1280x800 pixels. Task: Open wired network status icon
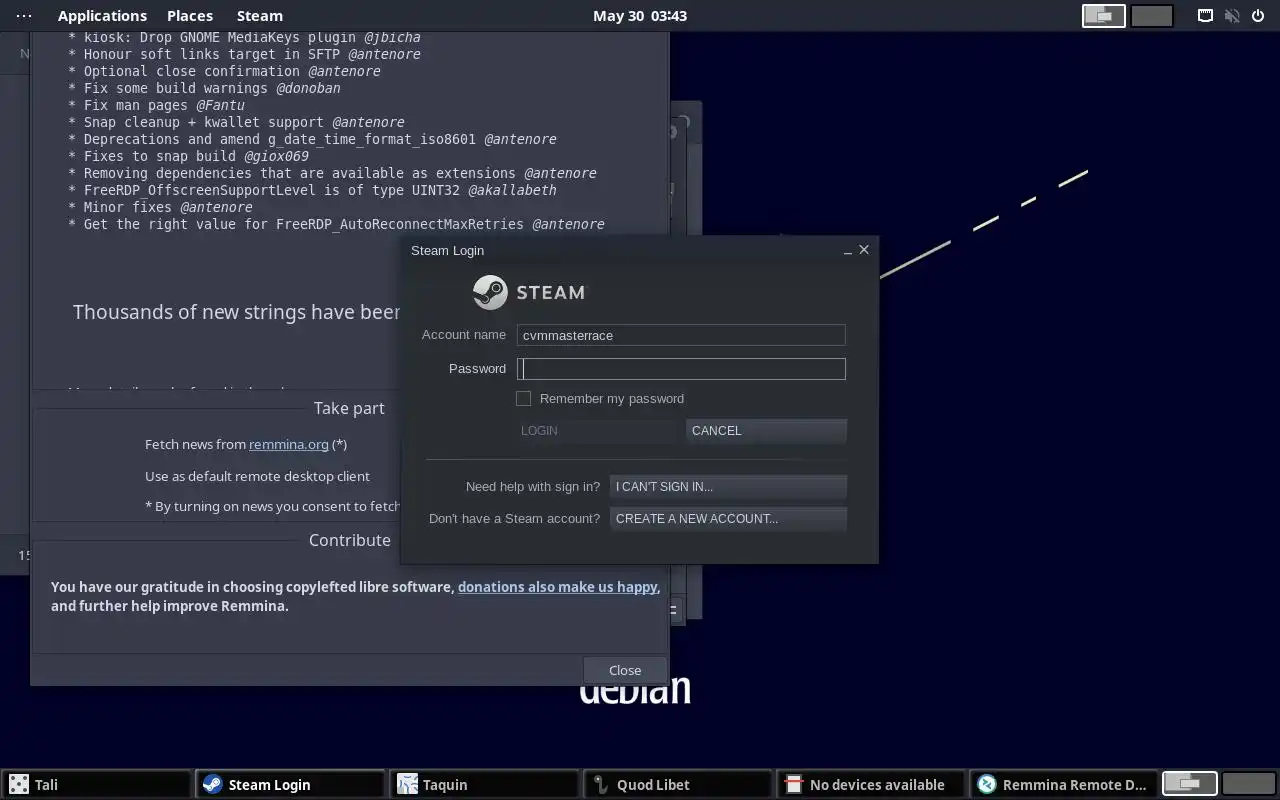[x=1206, y=15]
